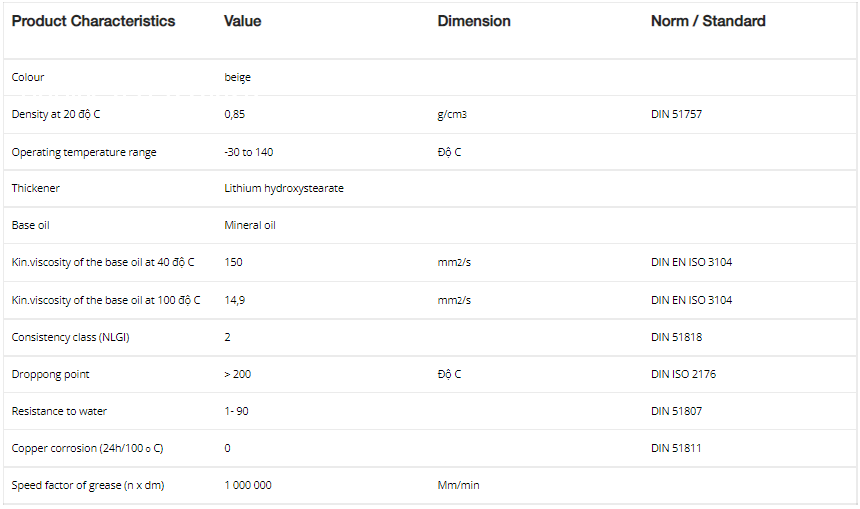
Task: Click the Consistency class (NLGI) label
Action: coord(71,337)
